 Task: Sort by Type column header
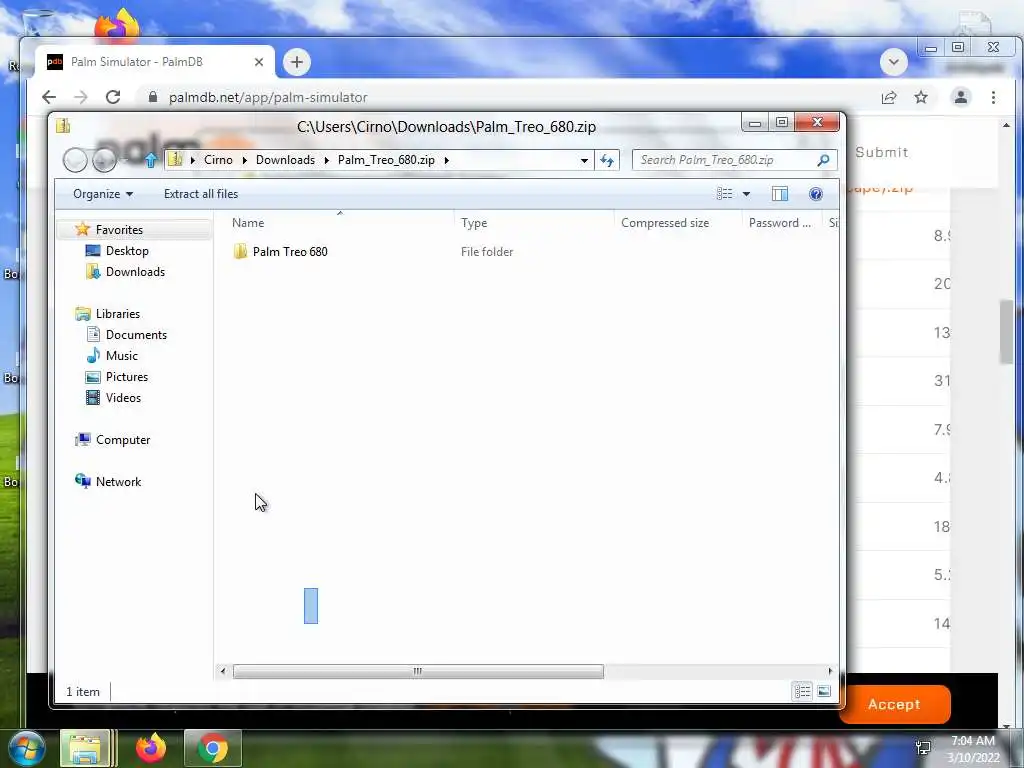coord(474,223)
